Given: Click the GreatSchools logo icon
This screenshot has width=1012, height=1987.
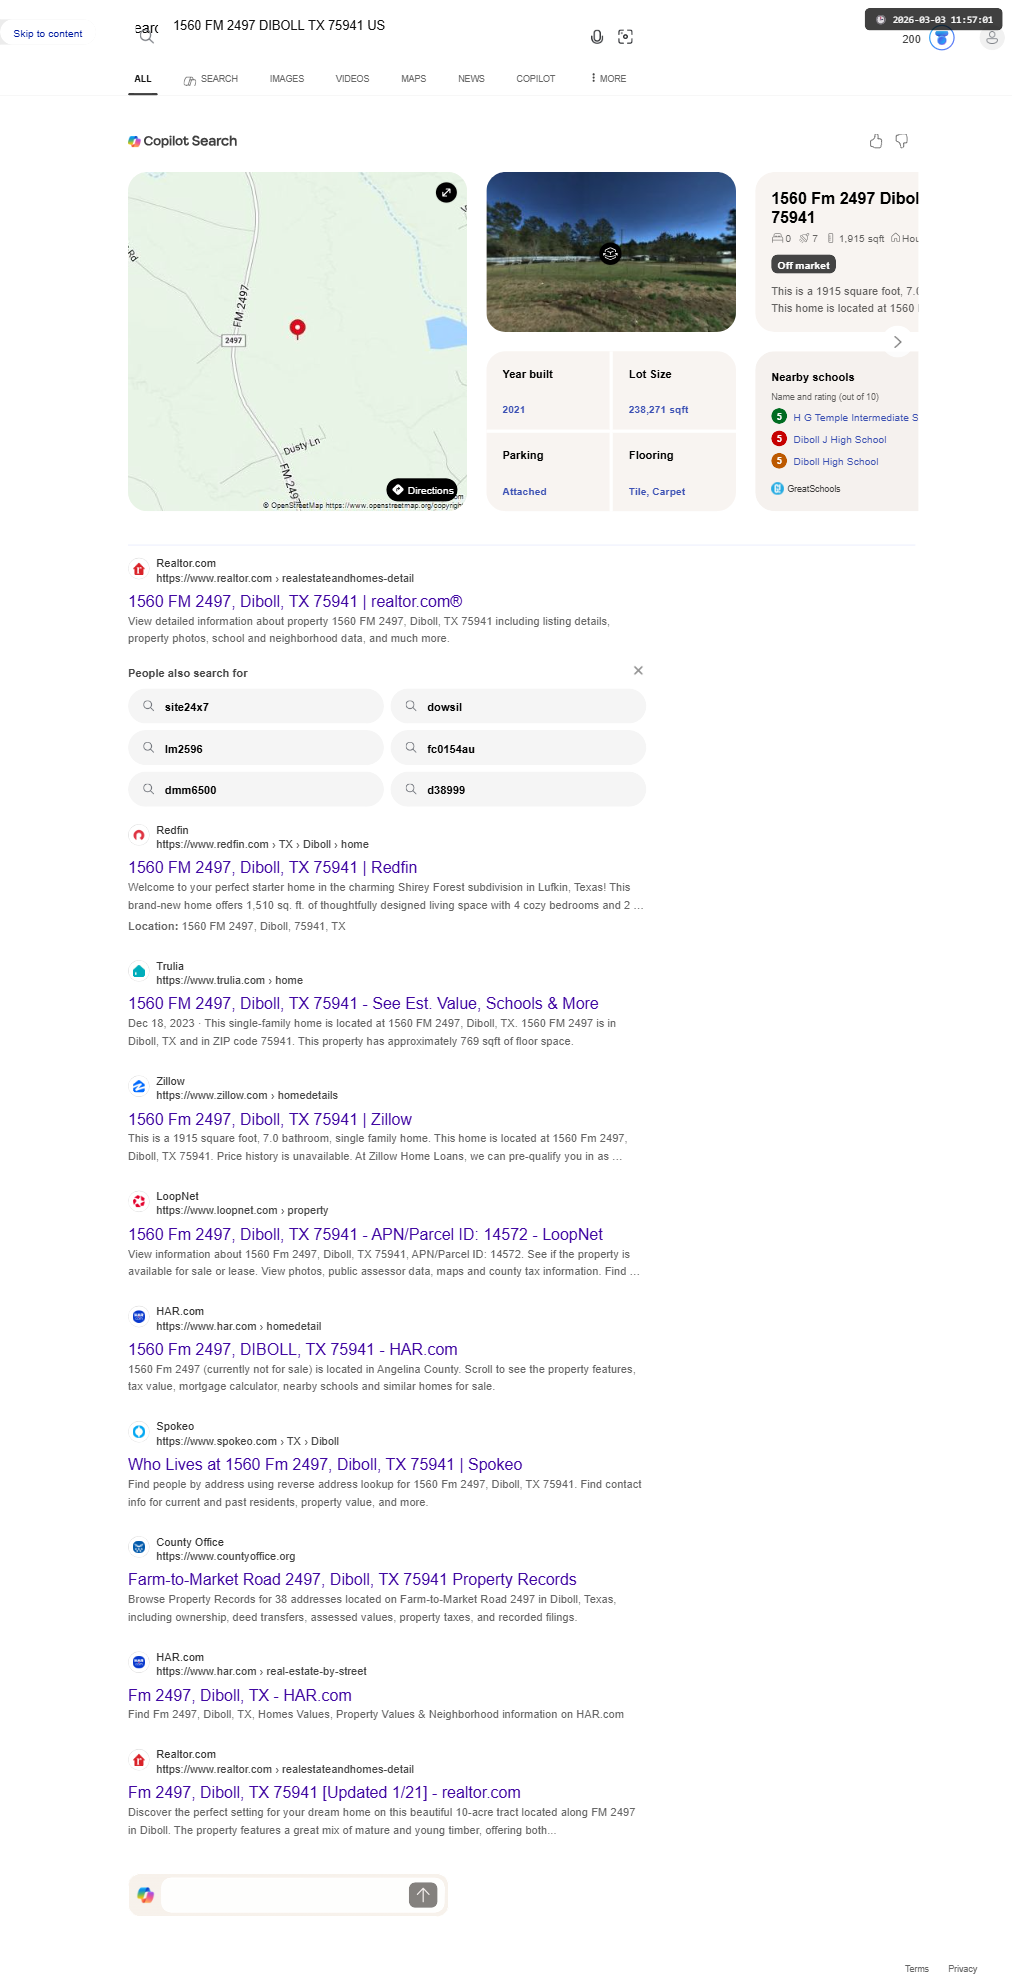Looking at the screenshot, I should tap(777, 489).
